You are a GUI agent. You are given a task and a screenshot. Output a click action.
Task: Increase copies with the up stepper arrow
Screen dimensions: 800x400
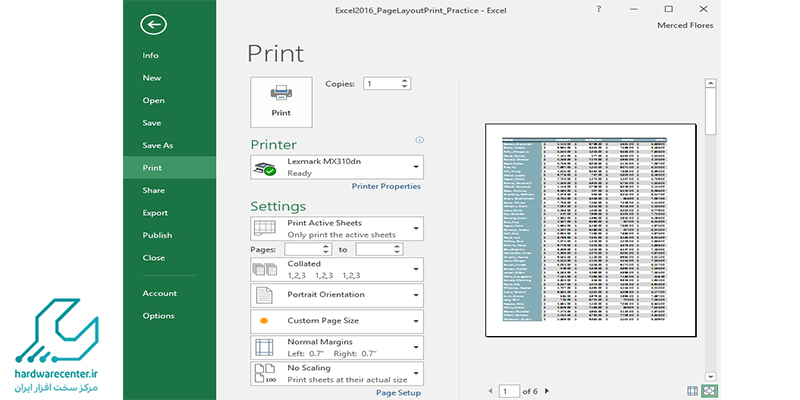(x=405, y=81)
